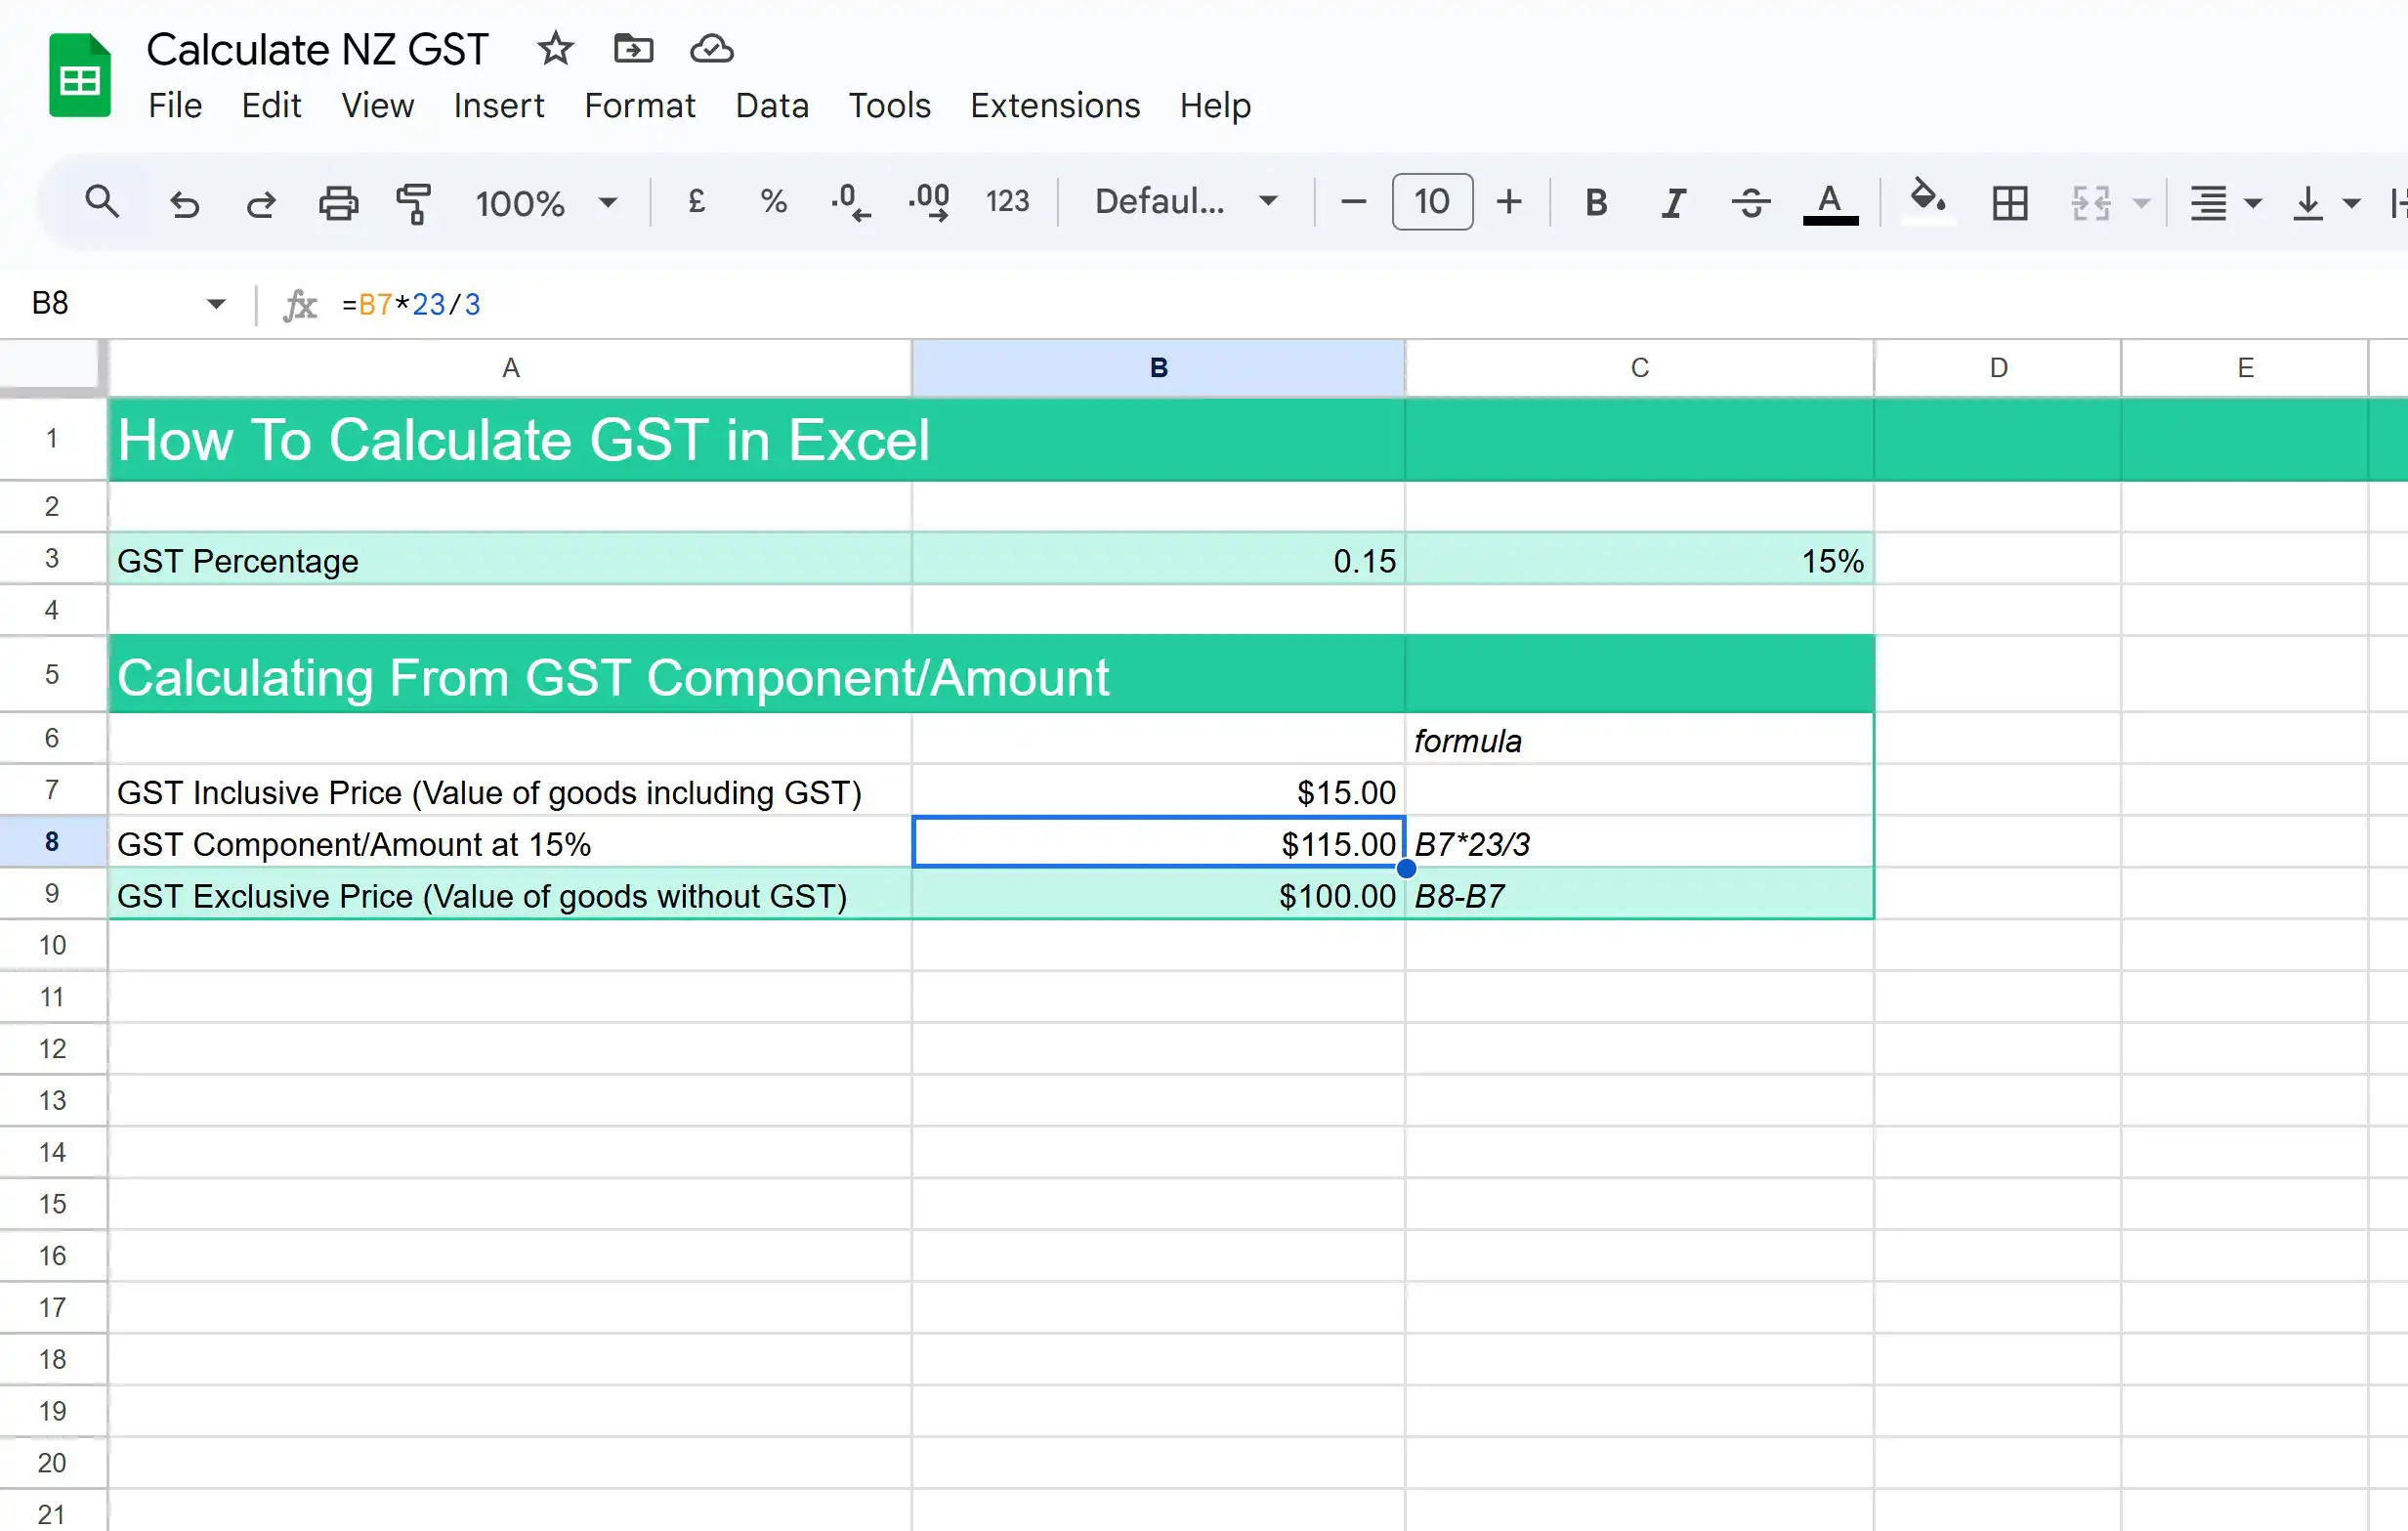Select row 9 header
This screenshot has height=1531, width=2408.
pos(52,893)
